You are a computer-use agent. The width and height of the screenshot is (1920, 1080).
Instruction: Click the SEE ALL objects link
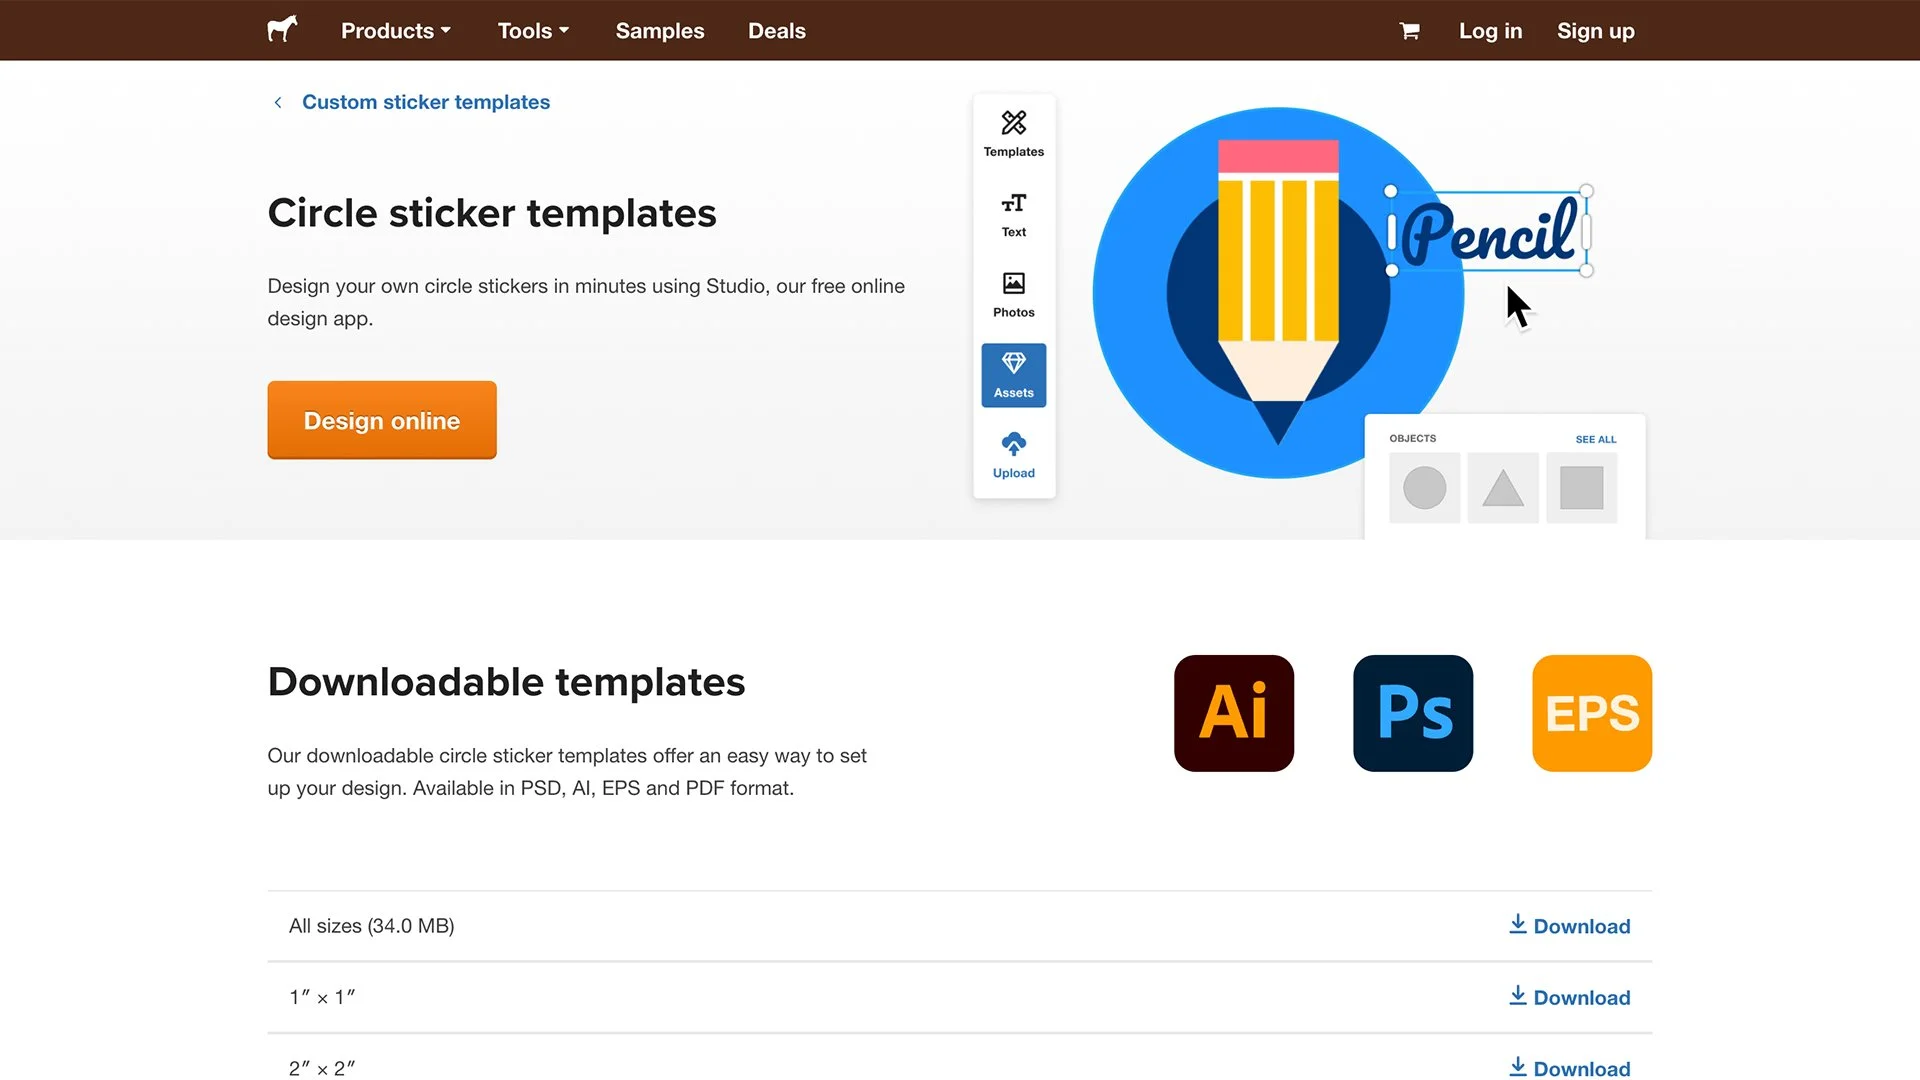1595,439
